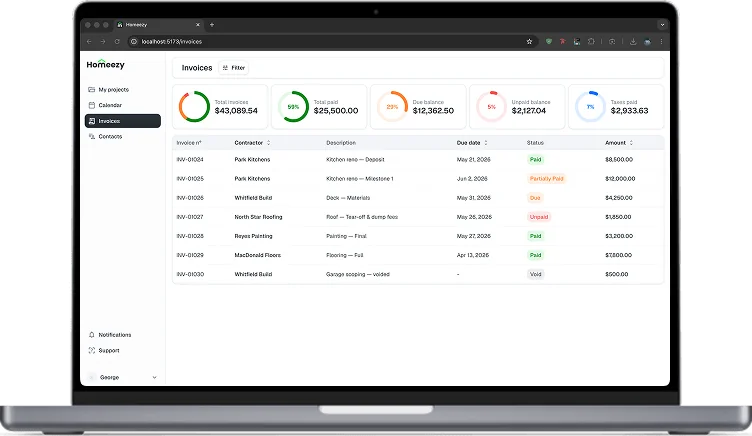
Task: Click MacDonald Floors contractor name
Action: point(258,255)
